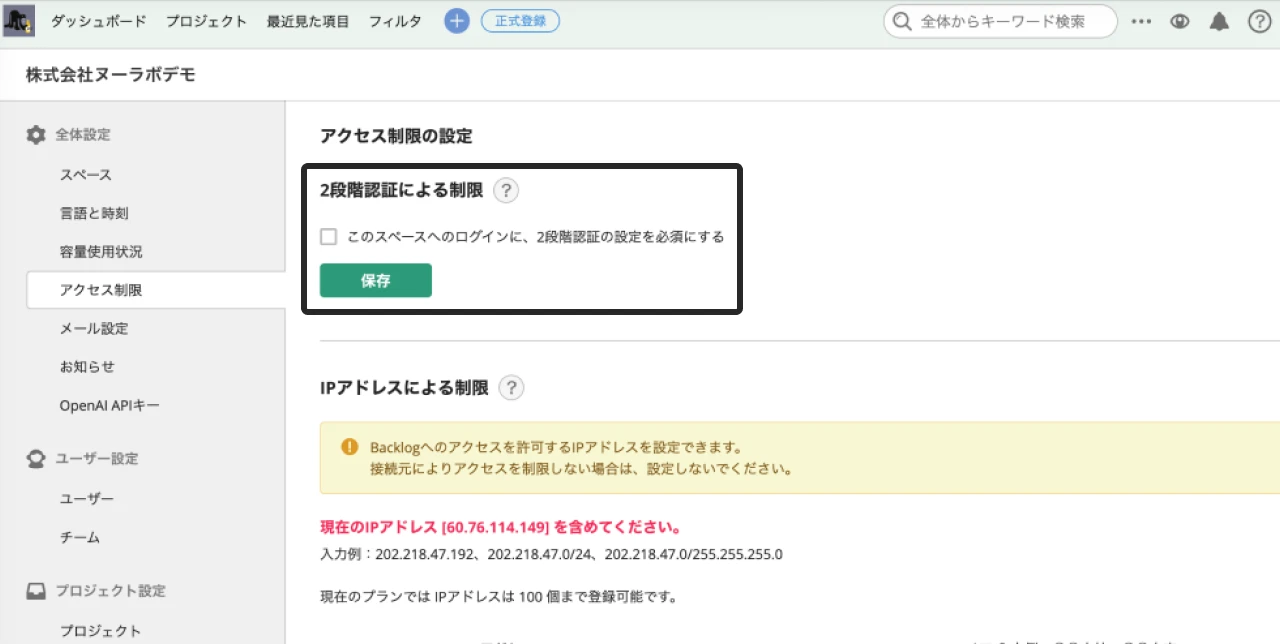1280x644 pixels.
Task: Click the ユーザー設定 sidebar icon
Action: [x=36, y=458]
